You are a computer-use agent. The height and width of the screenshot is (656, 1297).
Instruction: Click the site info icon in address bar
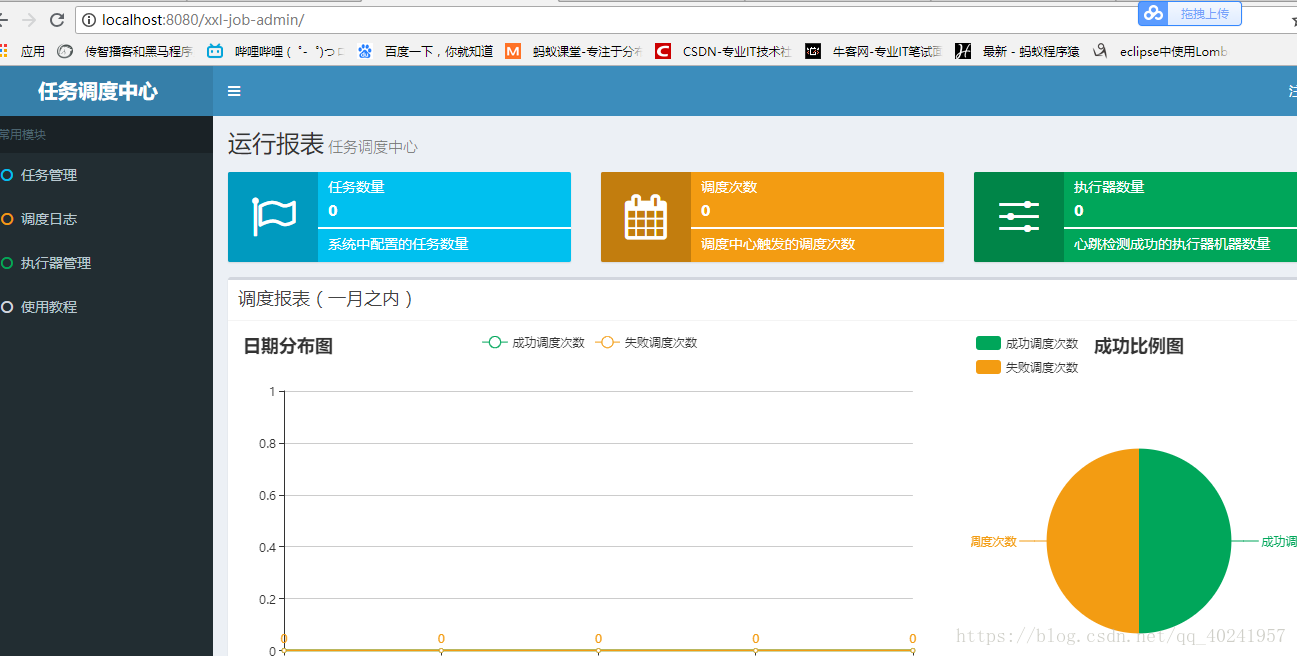point(89,20)
